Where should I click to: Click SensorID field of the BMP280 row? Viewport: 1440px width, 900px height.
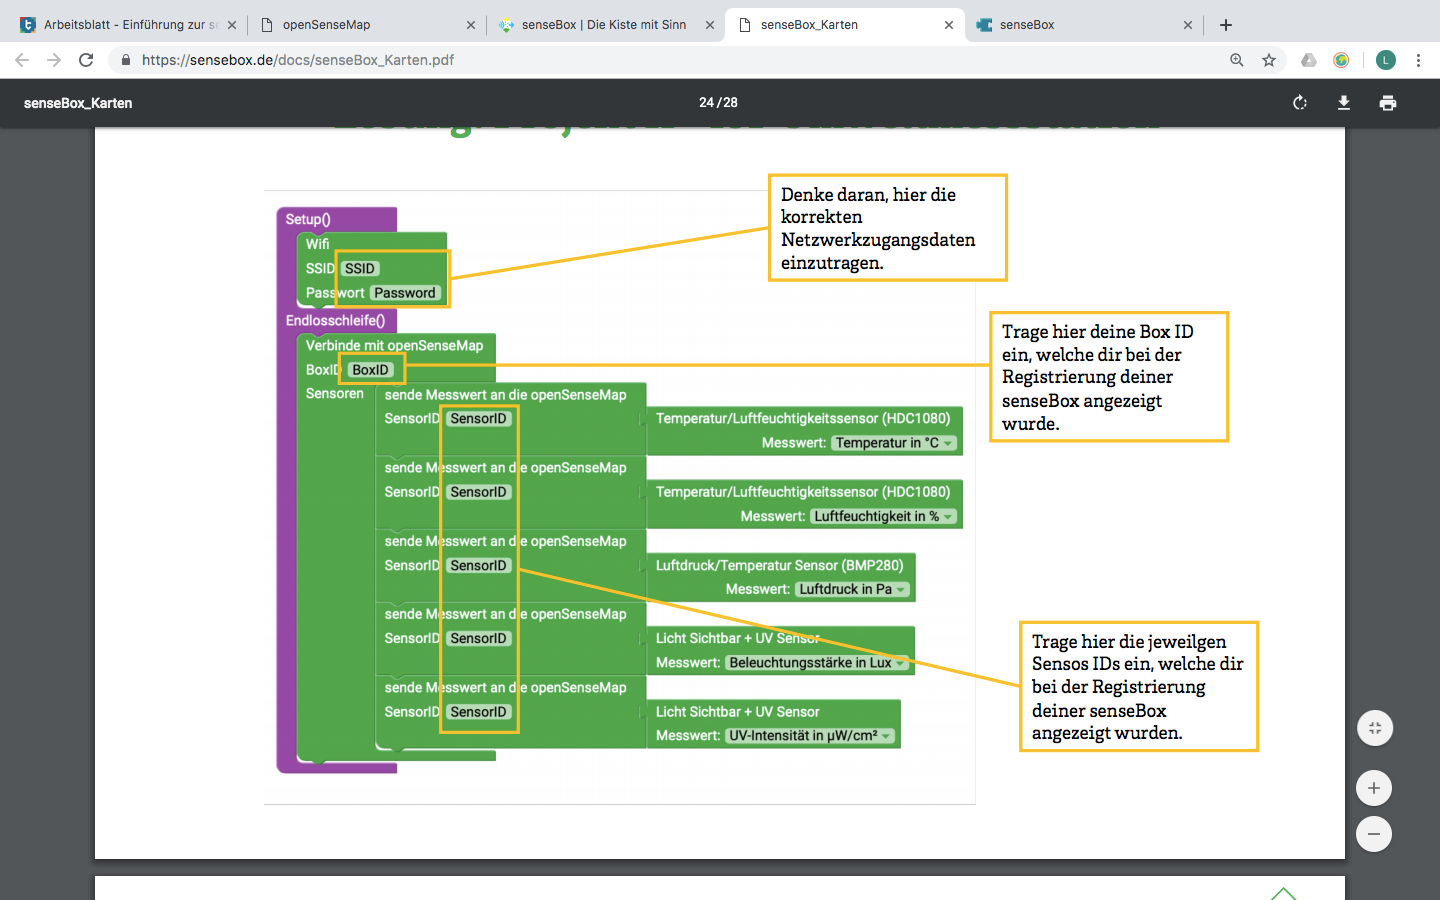pyautogui.click(x=479, y=565)
